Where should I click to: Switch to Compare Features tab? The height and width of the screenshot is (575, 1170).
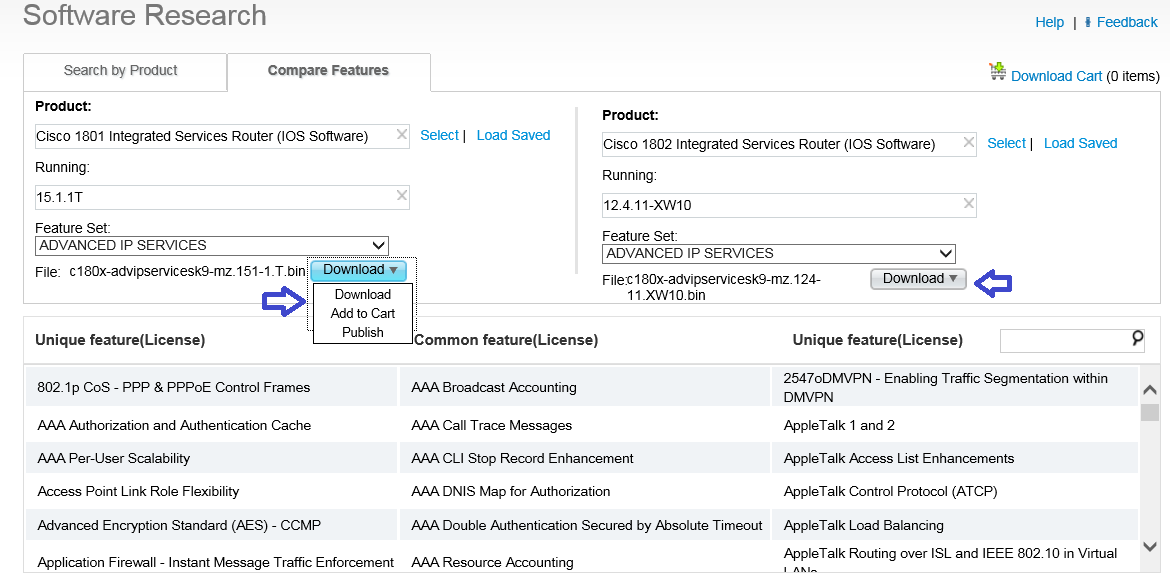(x=328, y=71)
